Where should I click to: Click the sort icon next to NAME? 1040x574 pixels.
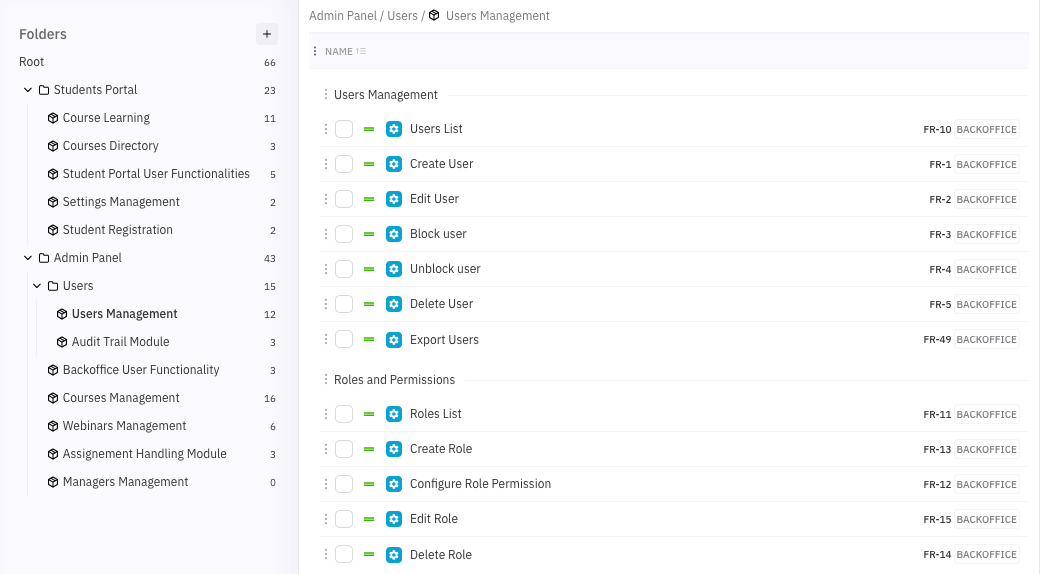pos(361,51)
